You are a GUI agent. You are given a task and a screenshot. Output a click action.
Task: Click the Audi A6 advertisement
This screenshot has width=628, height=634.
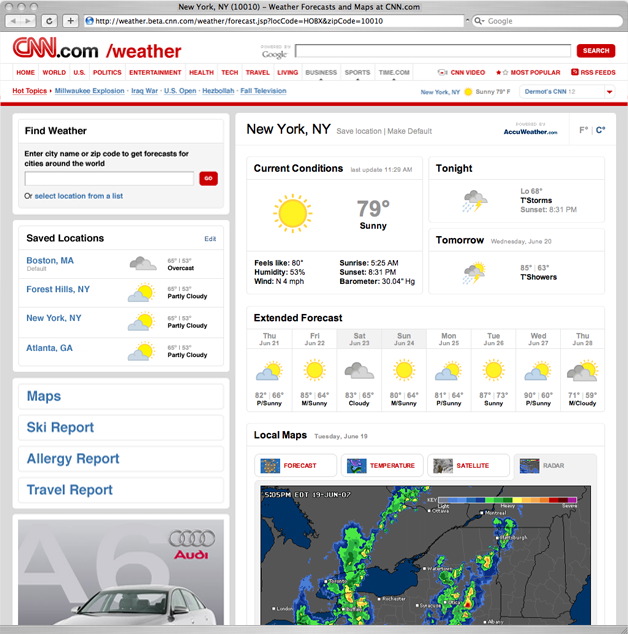pos(121,572)
